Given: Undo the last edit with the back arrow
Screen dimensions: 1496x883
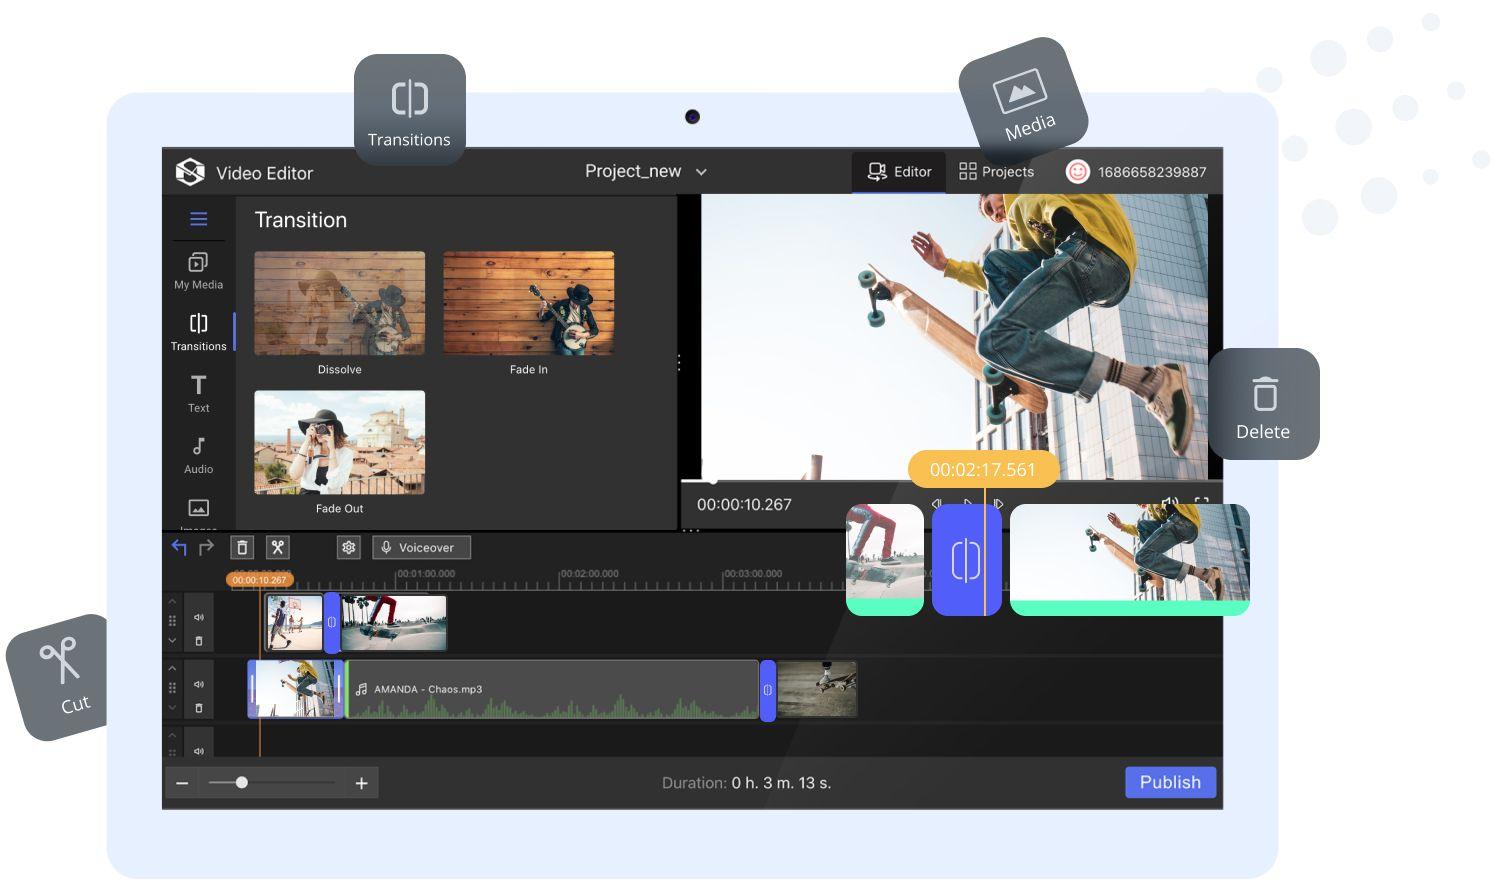Looking at the screenshot, I should click(179, 547).
